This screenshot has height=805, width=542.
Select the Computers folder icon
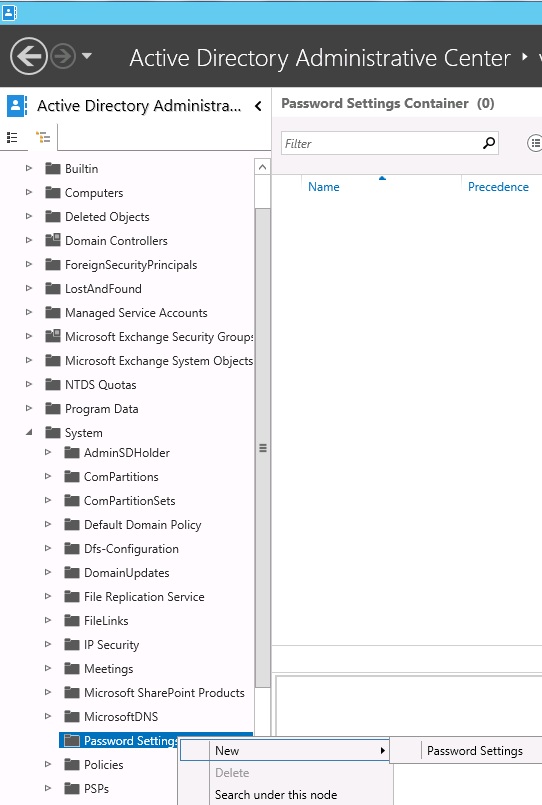coord(52,193)
